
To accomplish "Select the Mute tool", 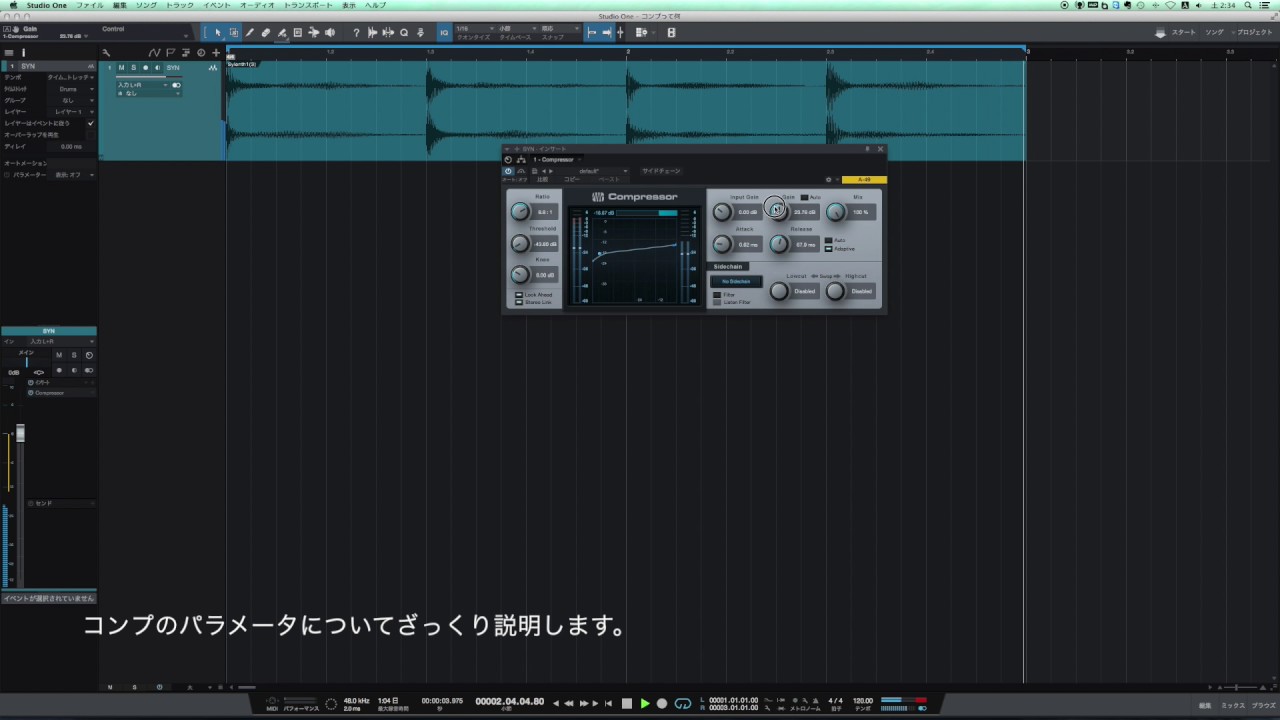I will coord(297,33).
